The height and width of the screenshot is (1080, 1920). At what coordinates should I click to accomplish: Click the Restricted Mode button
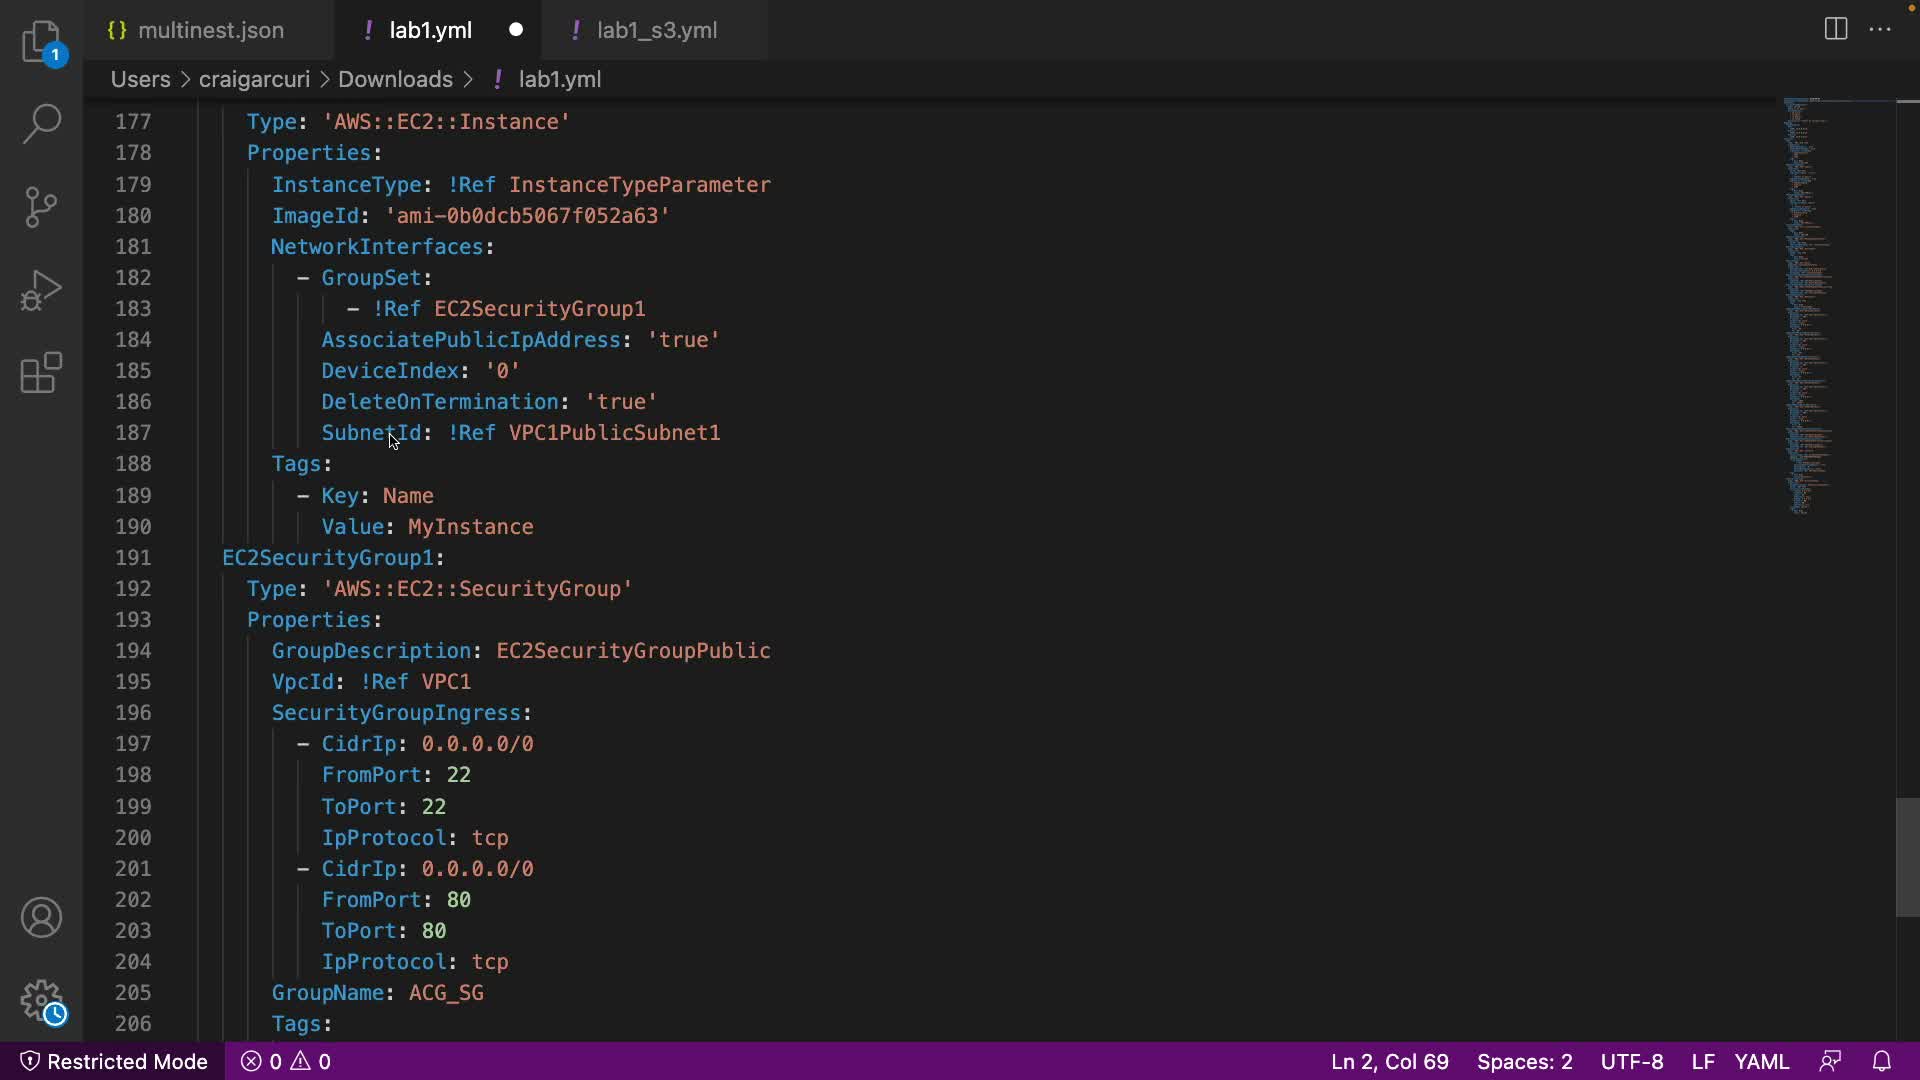[114, 1061]
